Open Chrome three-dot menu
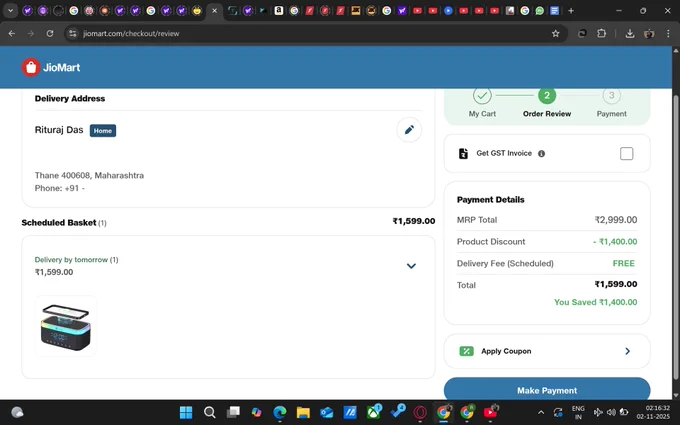 pos(668,33)
